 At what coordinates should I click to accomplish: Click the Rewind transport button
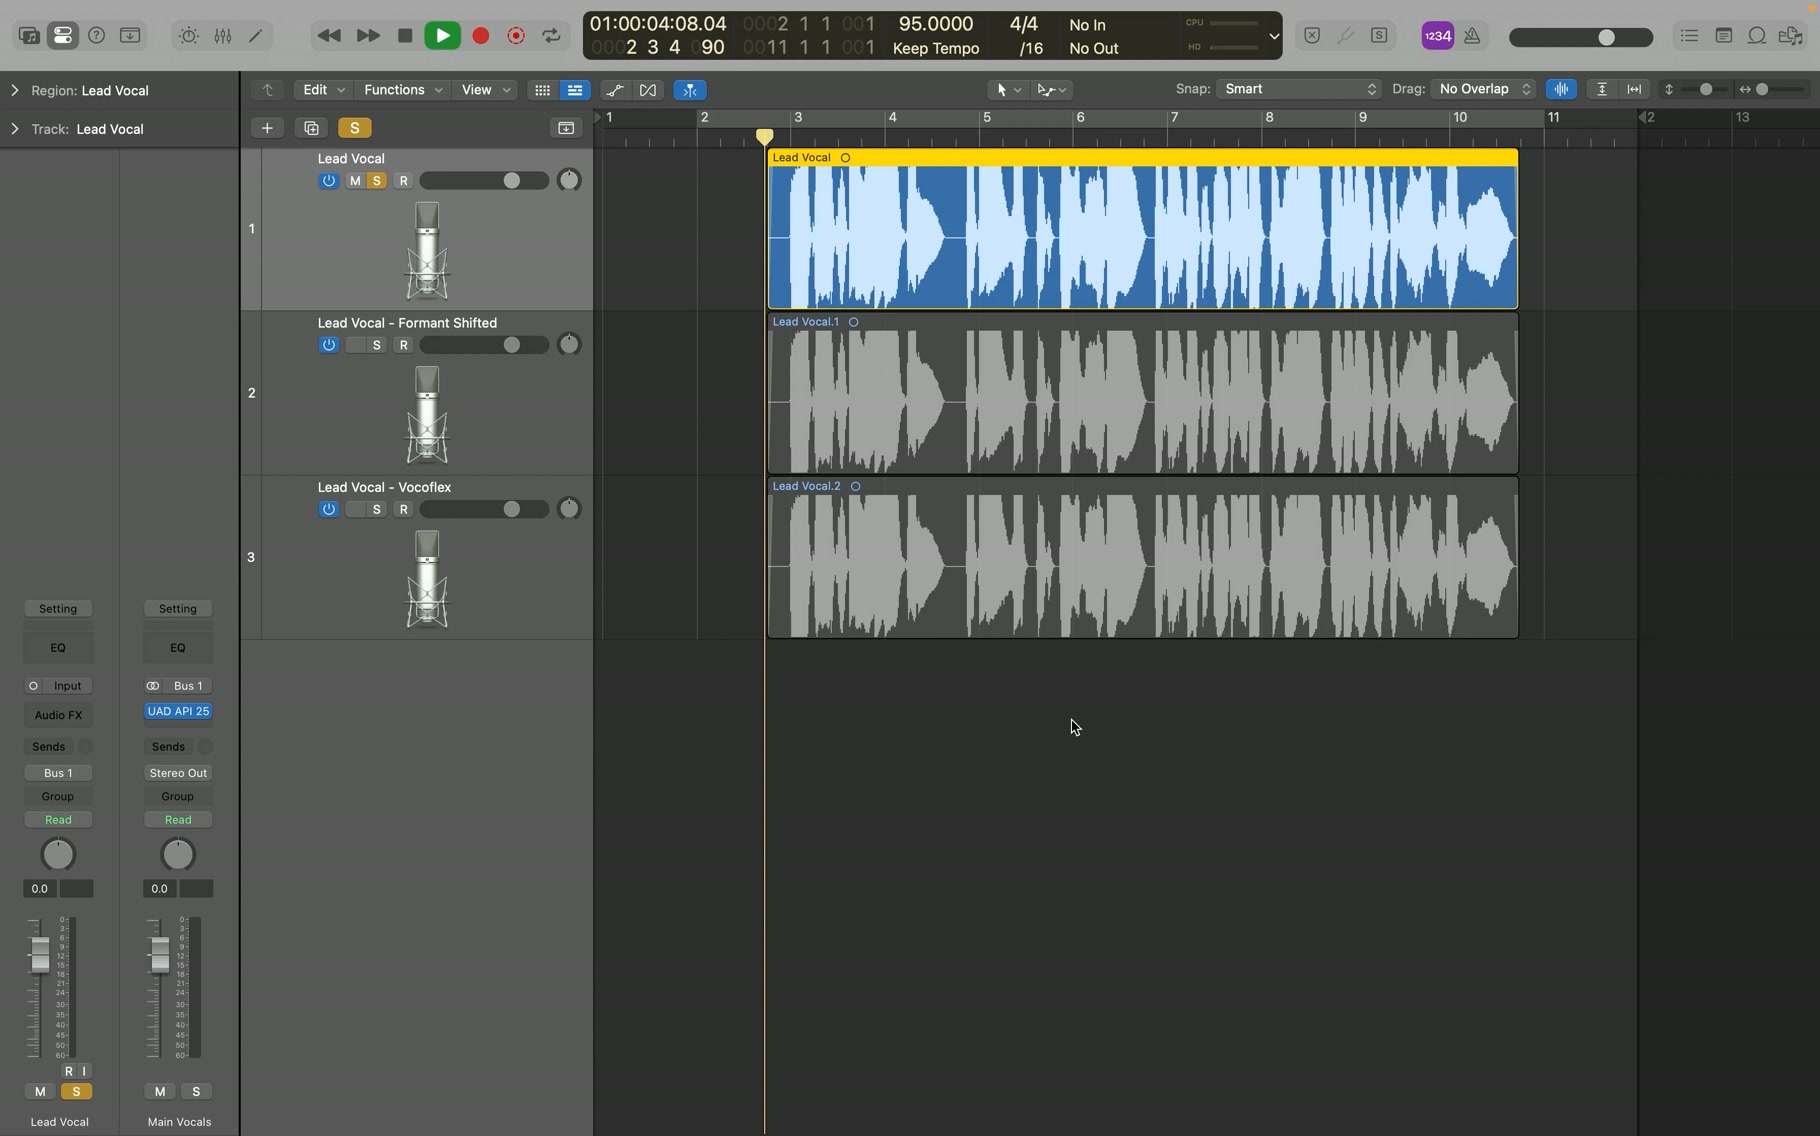coord(329,36)
